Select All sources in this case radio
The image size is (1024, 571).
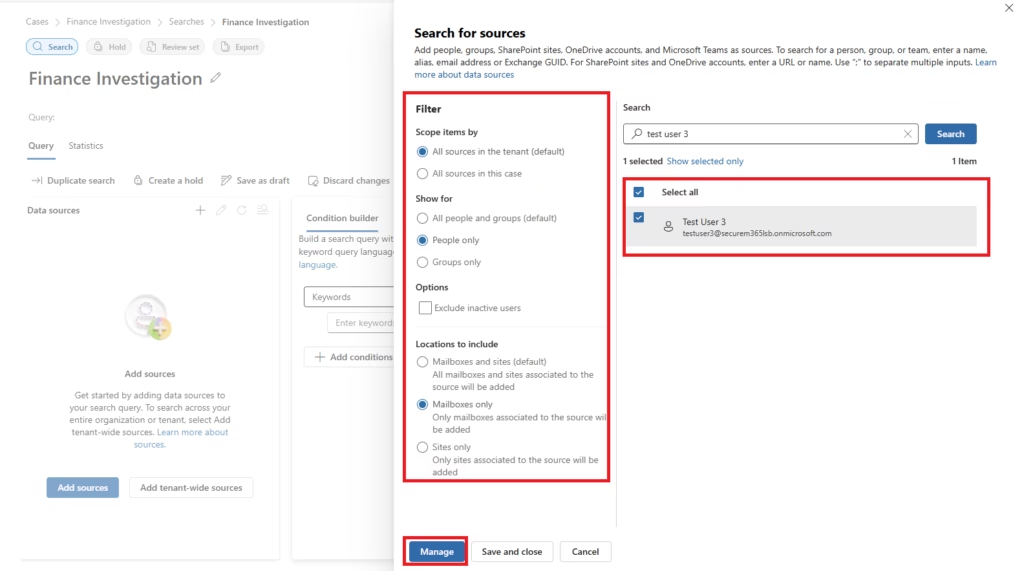click(x=423, y=174)
